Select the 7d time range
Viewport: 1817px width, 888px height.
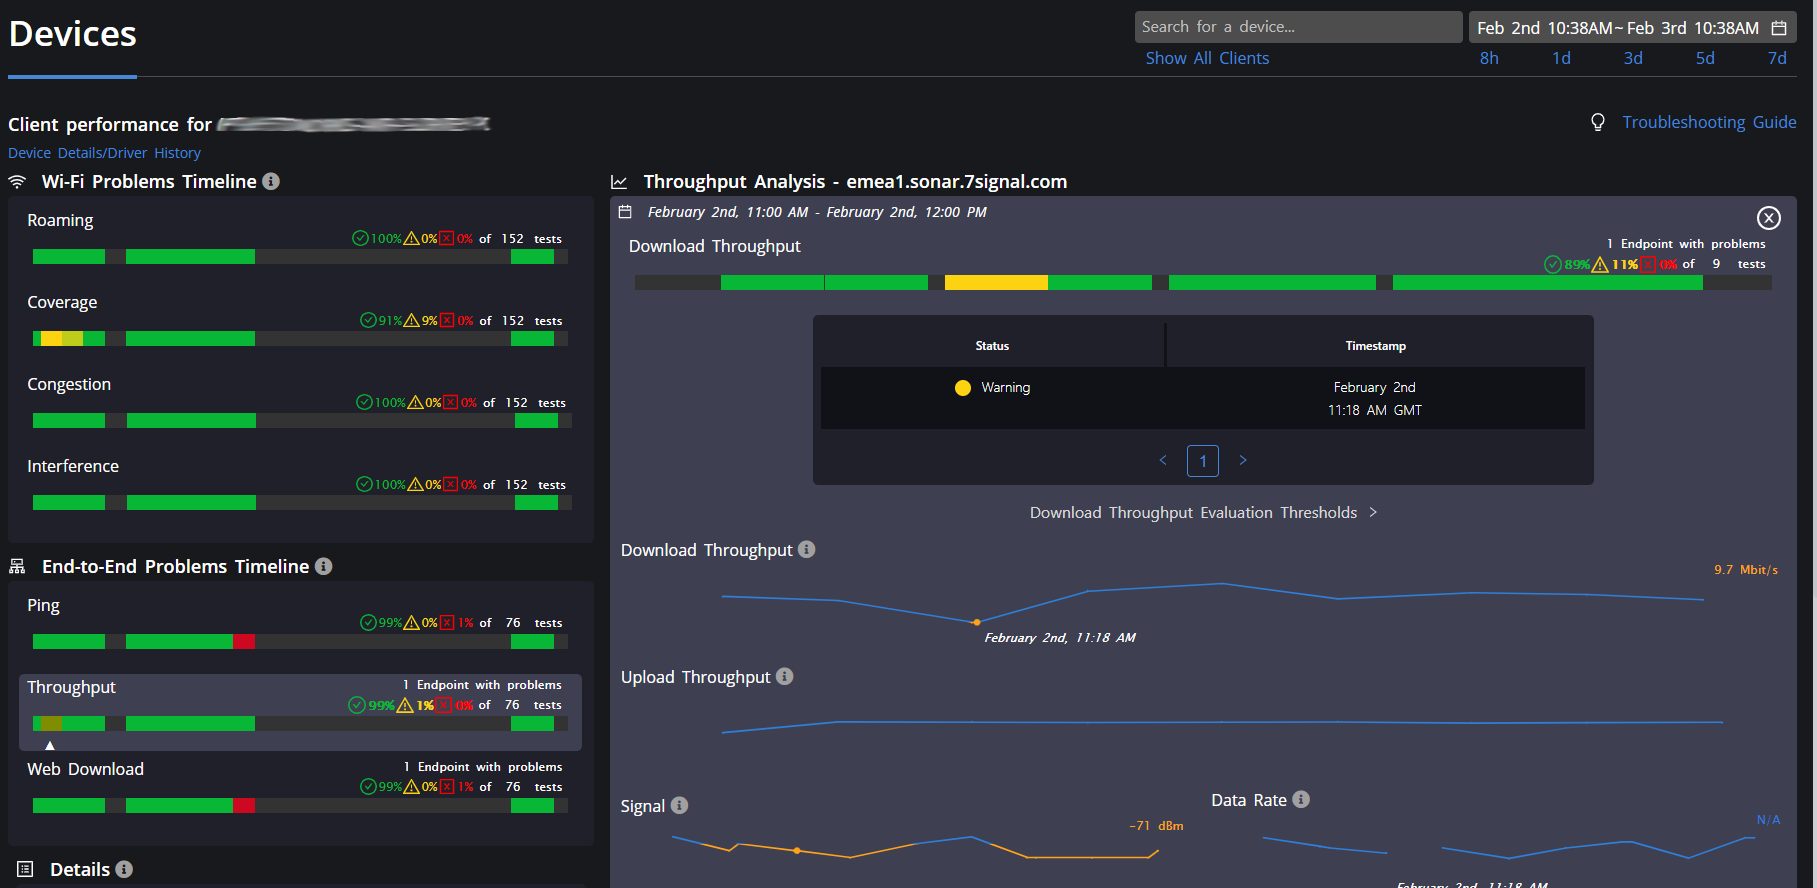tap(1776, 58)
